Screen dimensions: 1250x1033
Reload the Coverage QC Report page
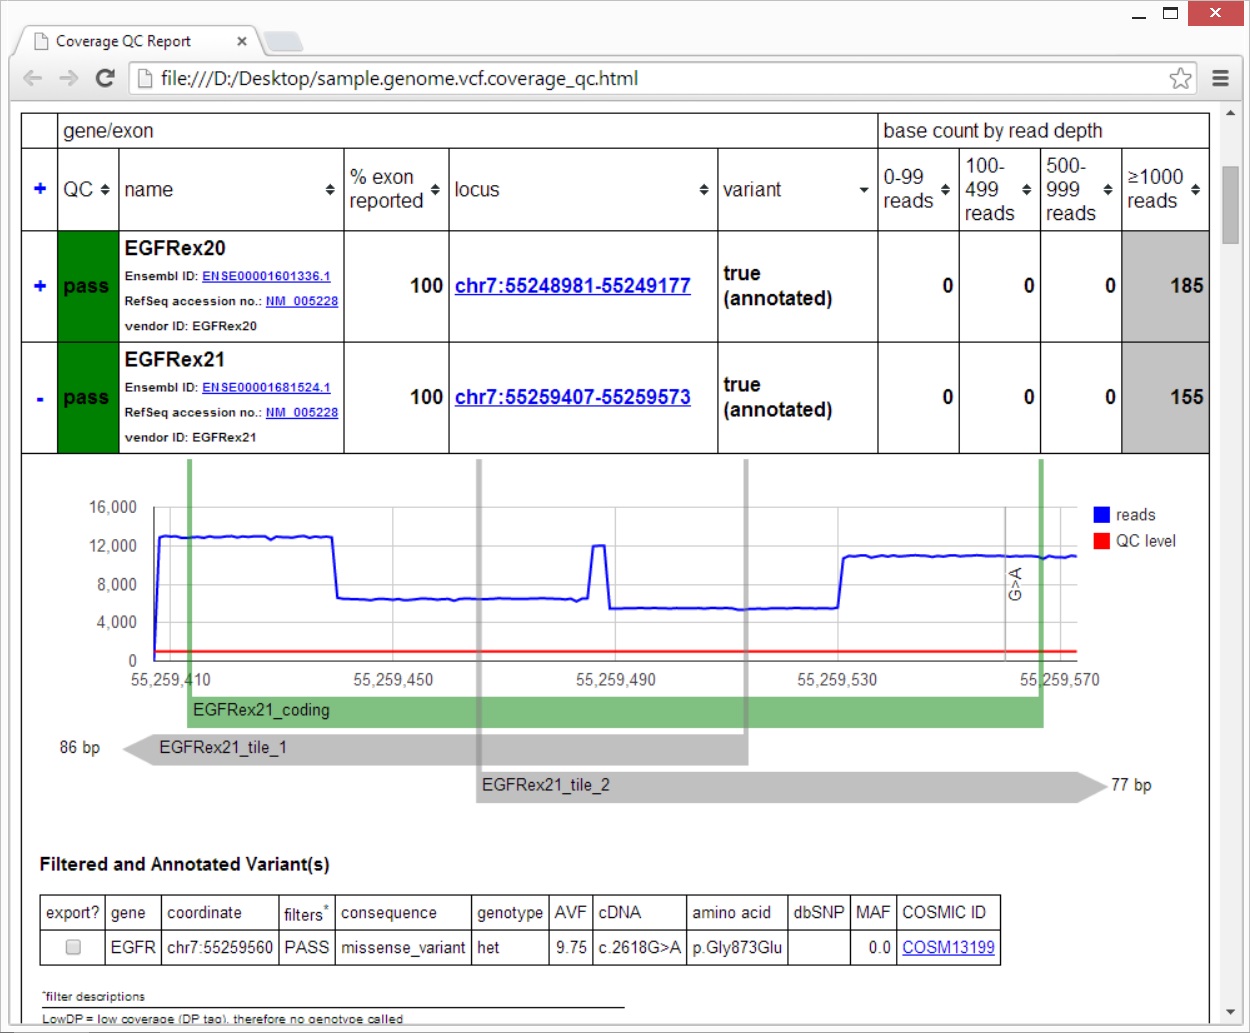tap(106, 78)
